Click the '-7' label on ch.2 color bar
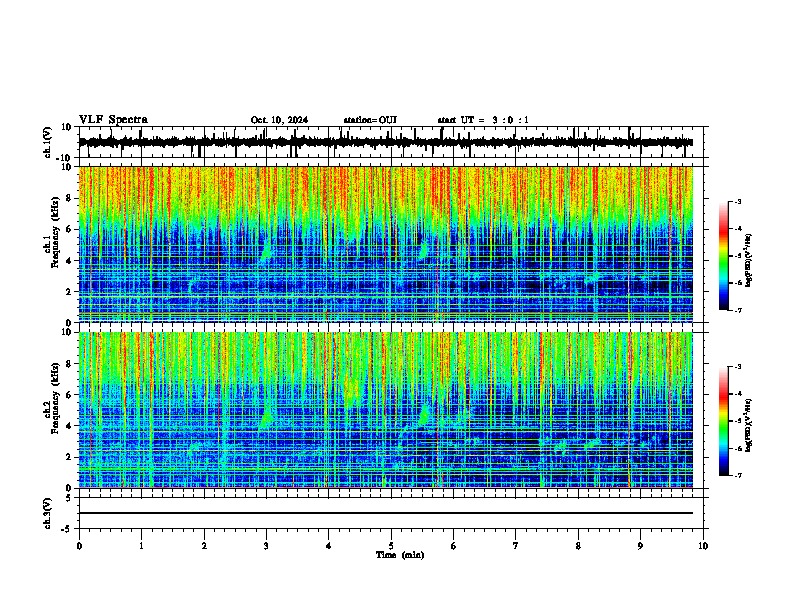 click(738, 475)
